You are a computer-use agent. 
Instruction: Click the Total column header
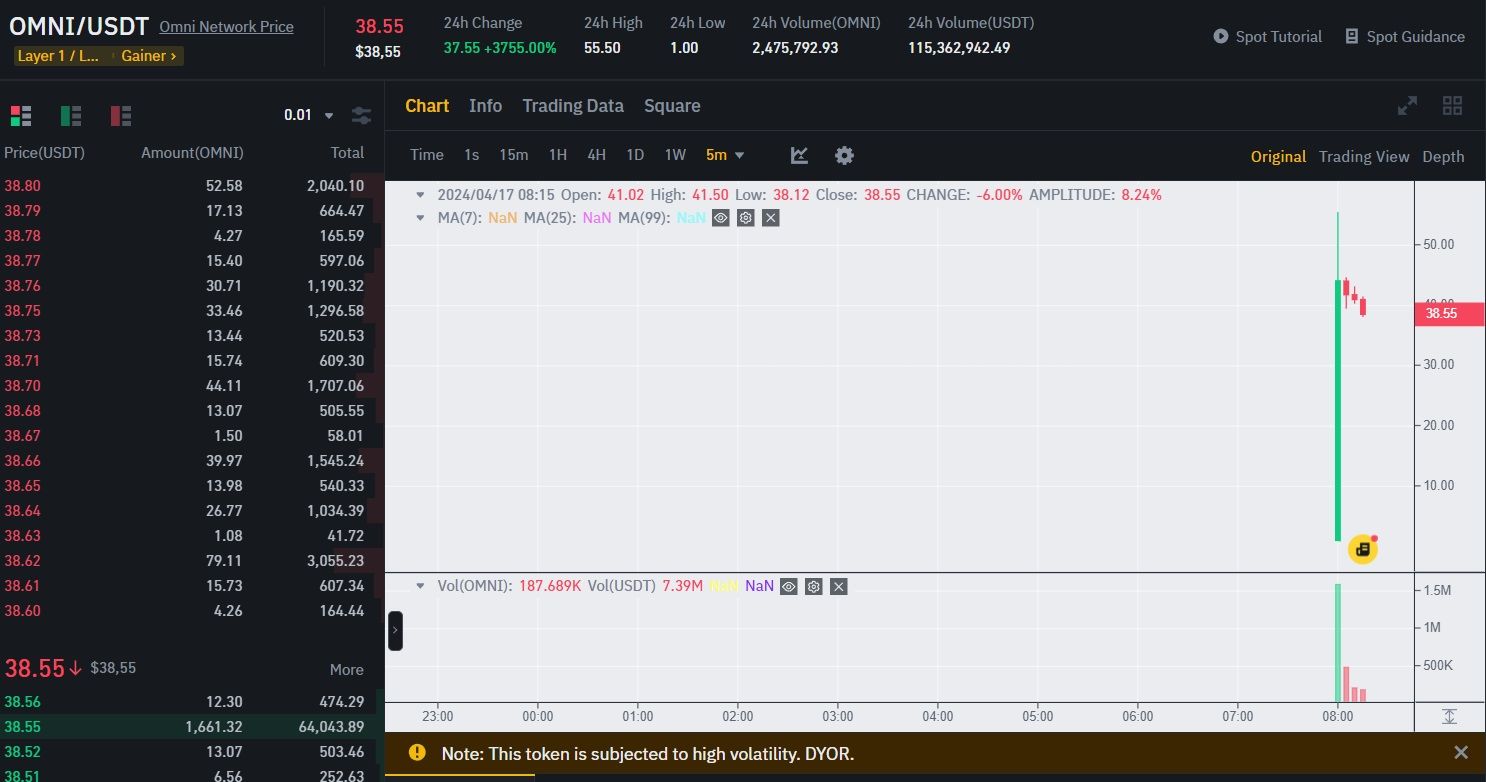click(347, 153)
